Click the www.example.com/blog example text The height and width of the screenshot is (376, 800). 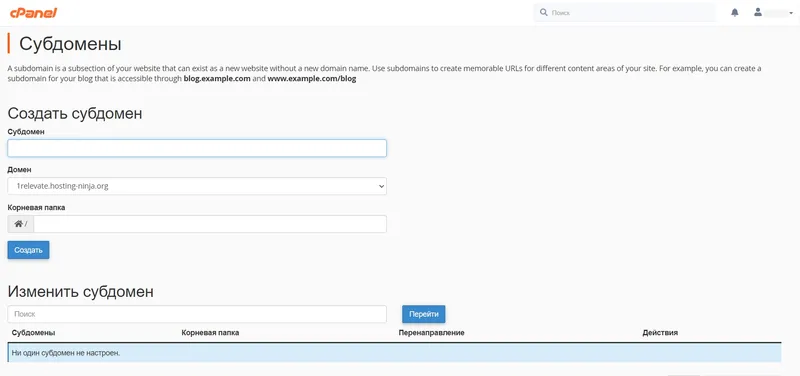(312, 79)
